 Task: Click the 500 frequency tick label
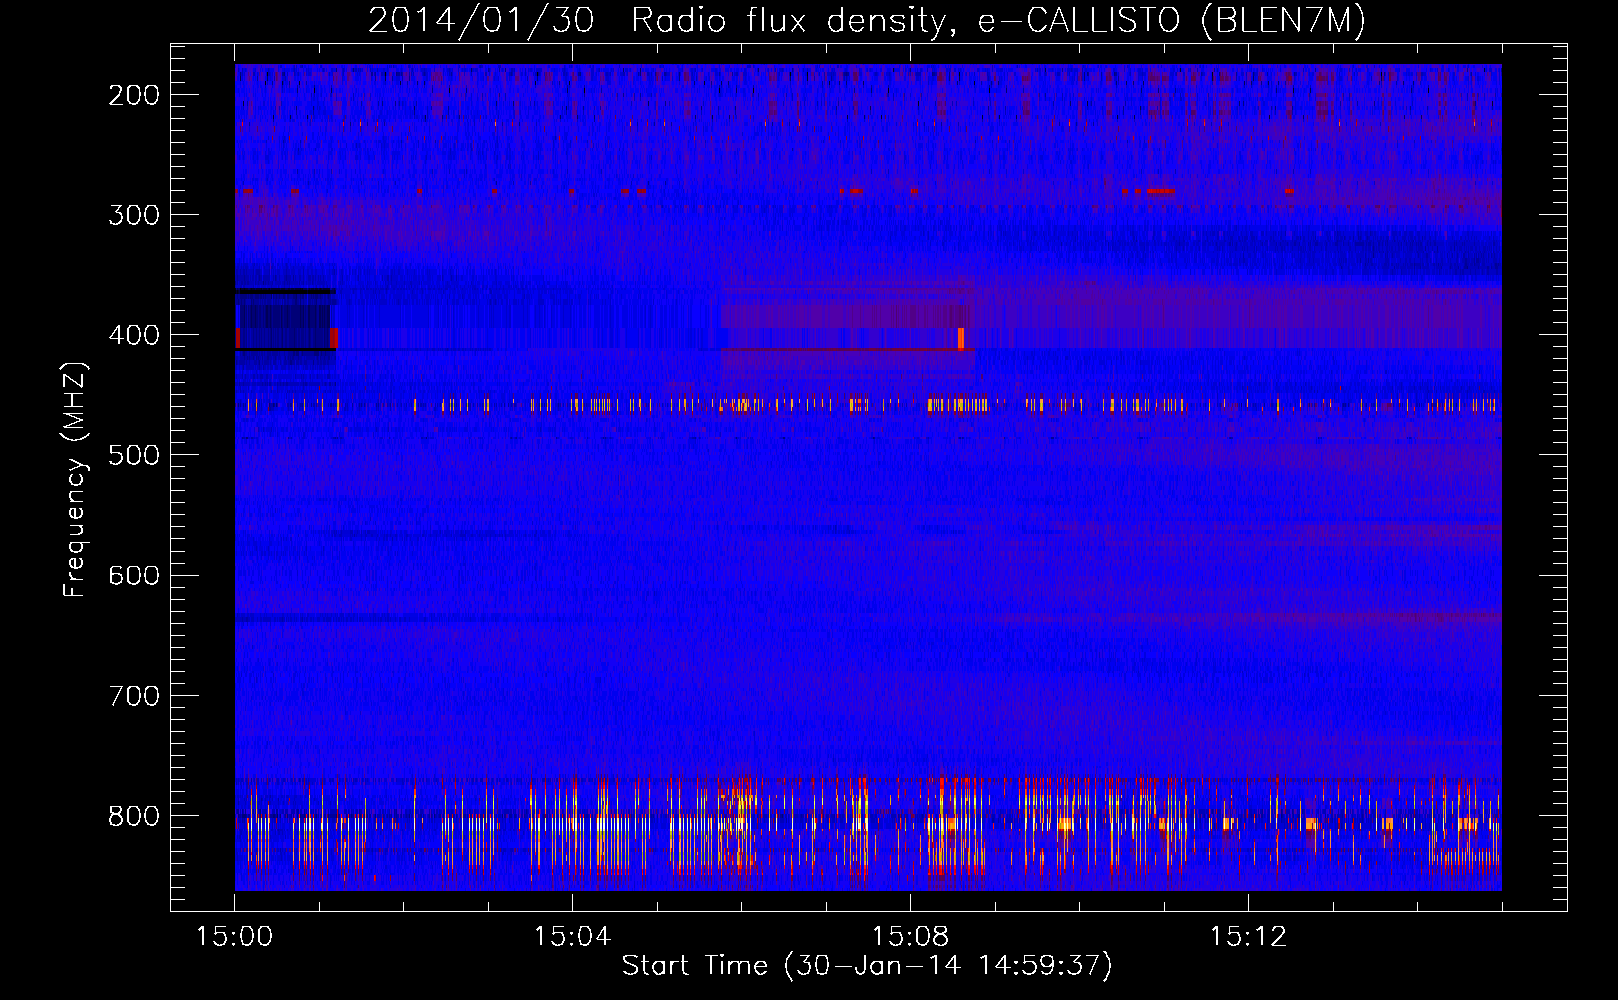click(x=133, y=455)
